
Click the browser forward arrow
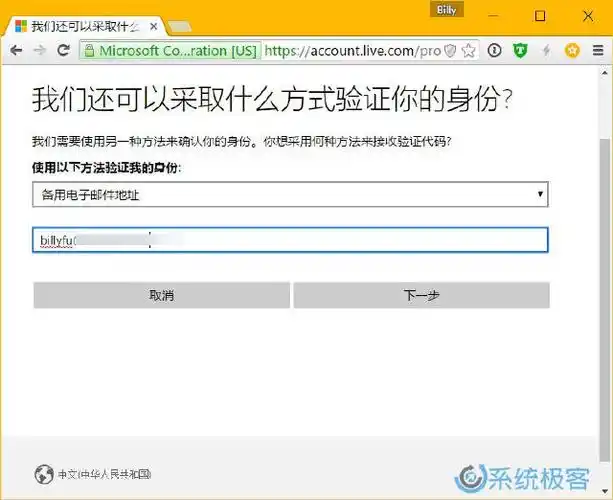pyautogui.click(x=39, y=50)
